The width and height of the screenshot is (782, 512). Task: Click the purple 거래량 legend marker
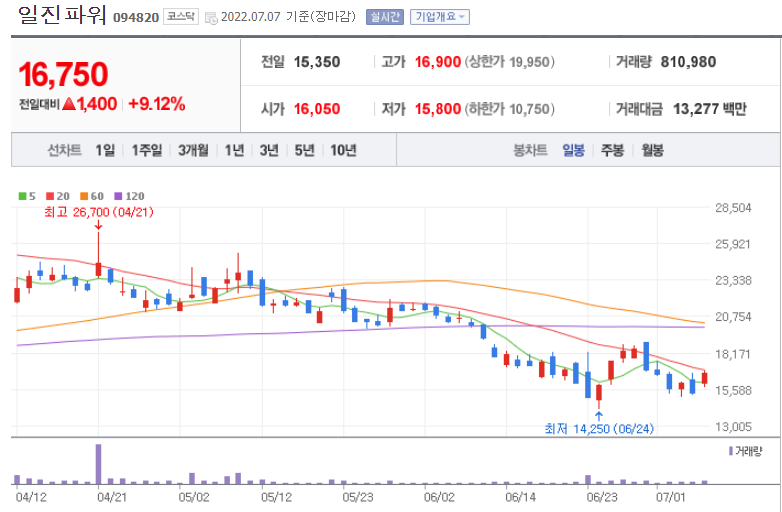(x=731, y=451)
